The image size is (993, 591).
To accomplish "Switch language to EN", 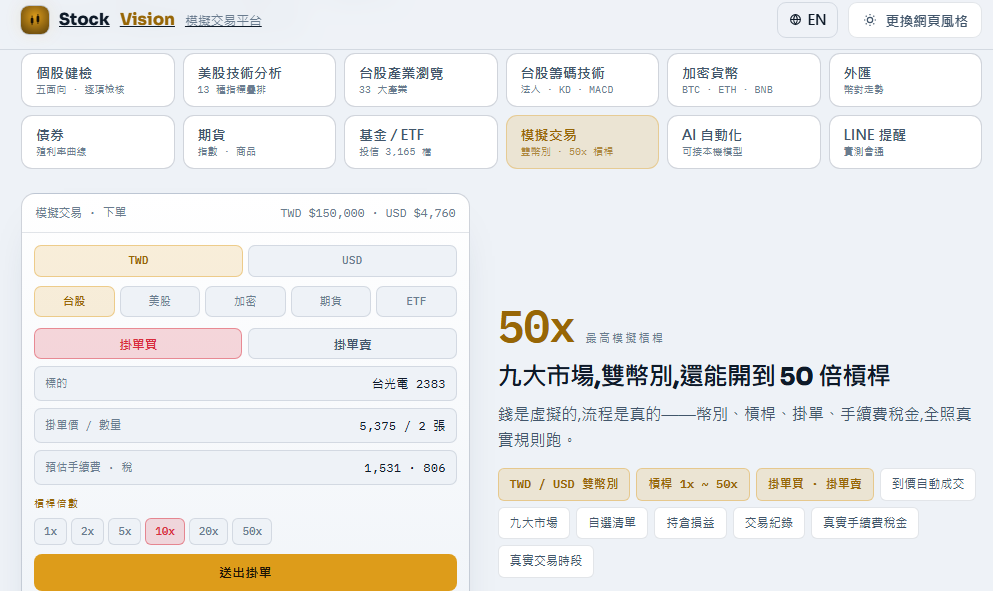I will 807,20.
